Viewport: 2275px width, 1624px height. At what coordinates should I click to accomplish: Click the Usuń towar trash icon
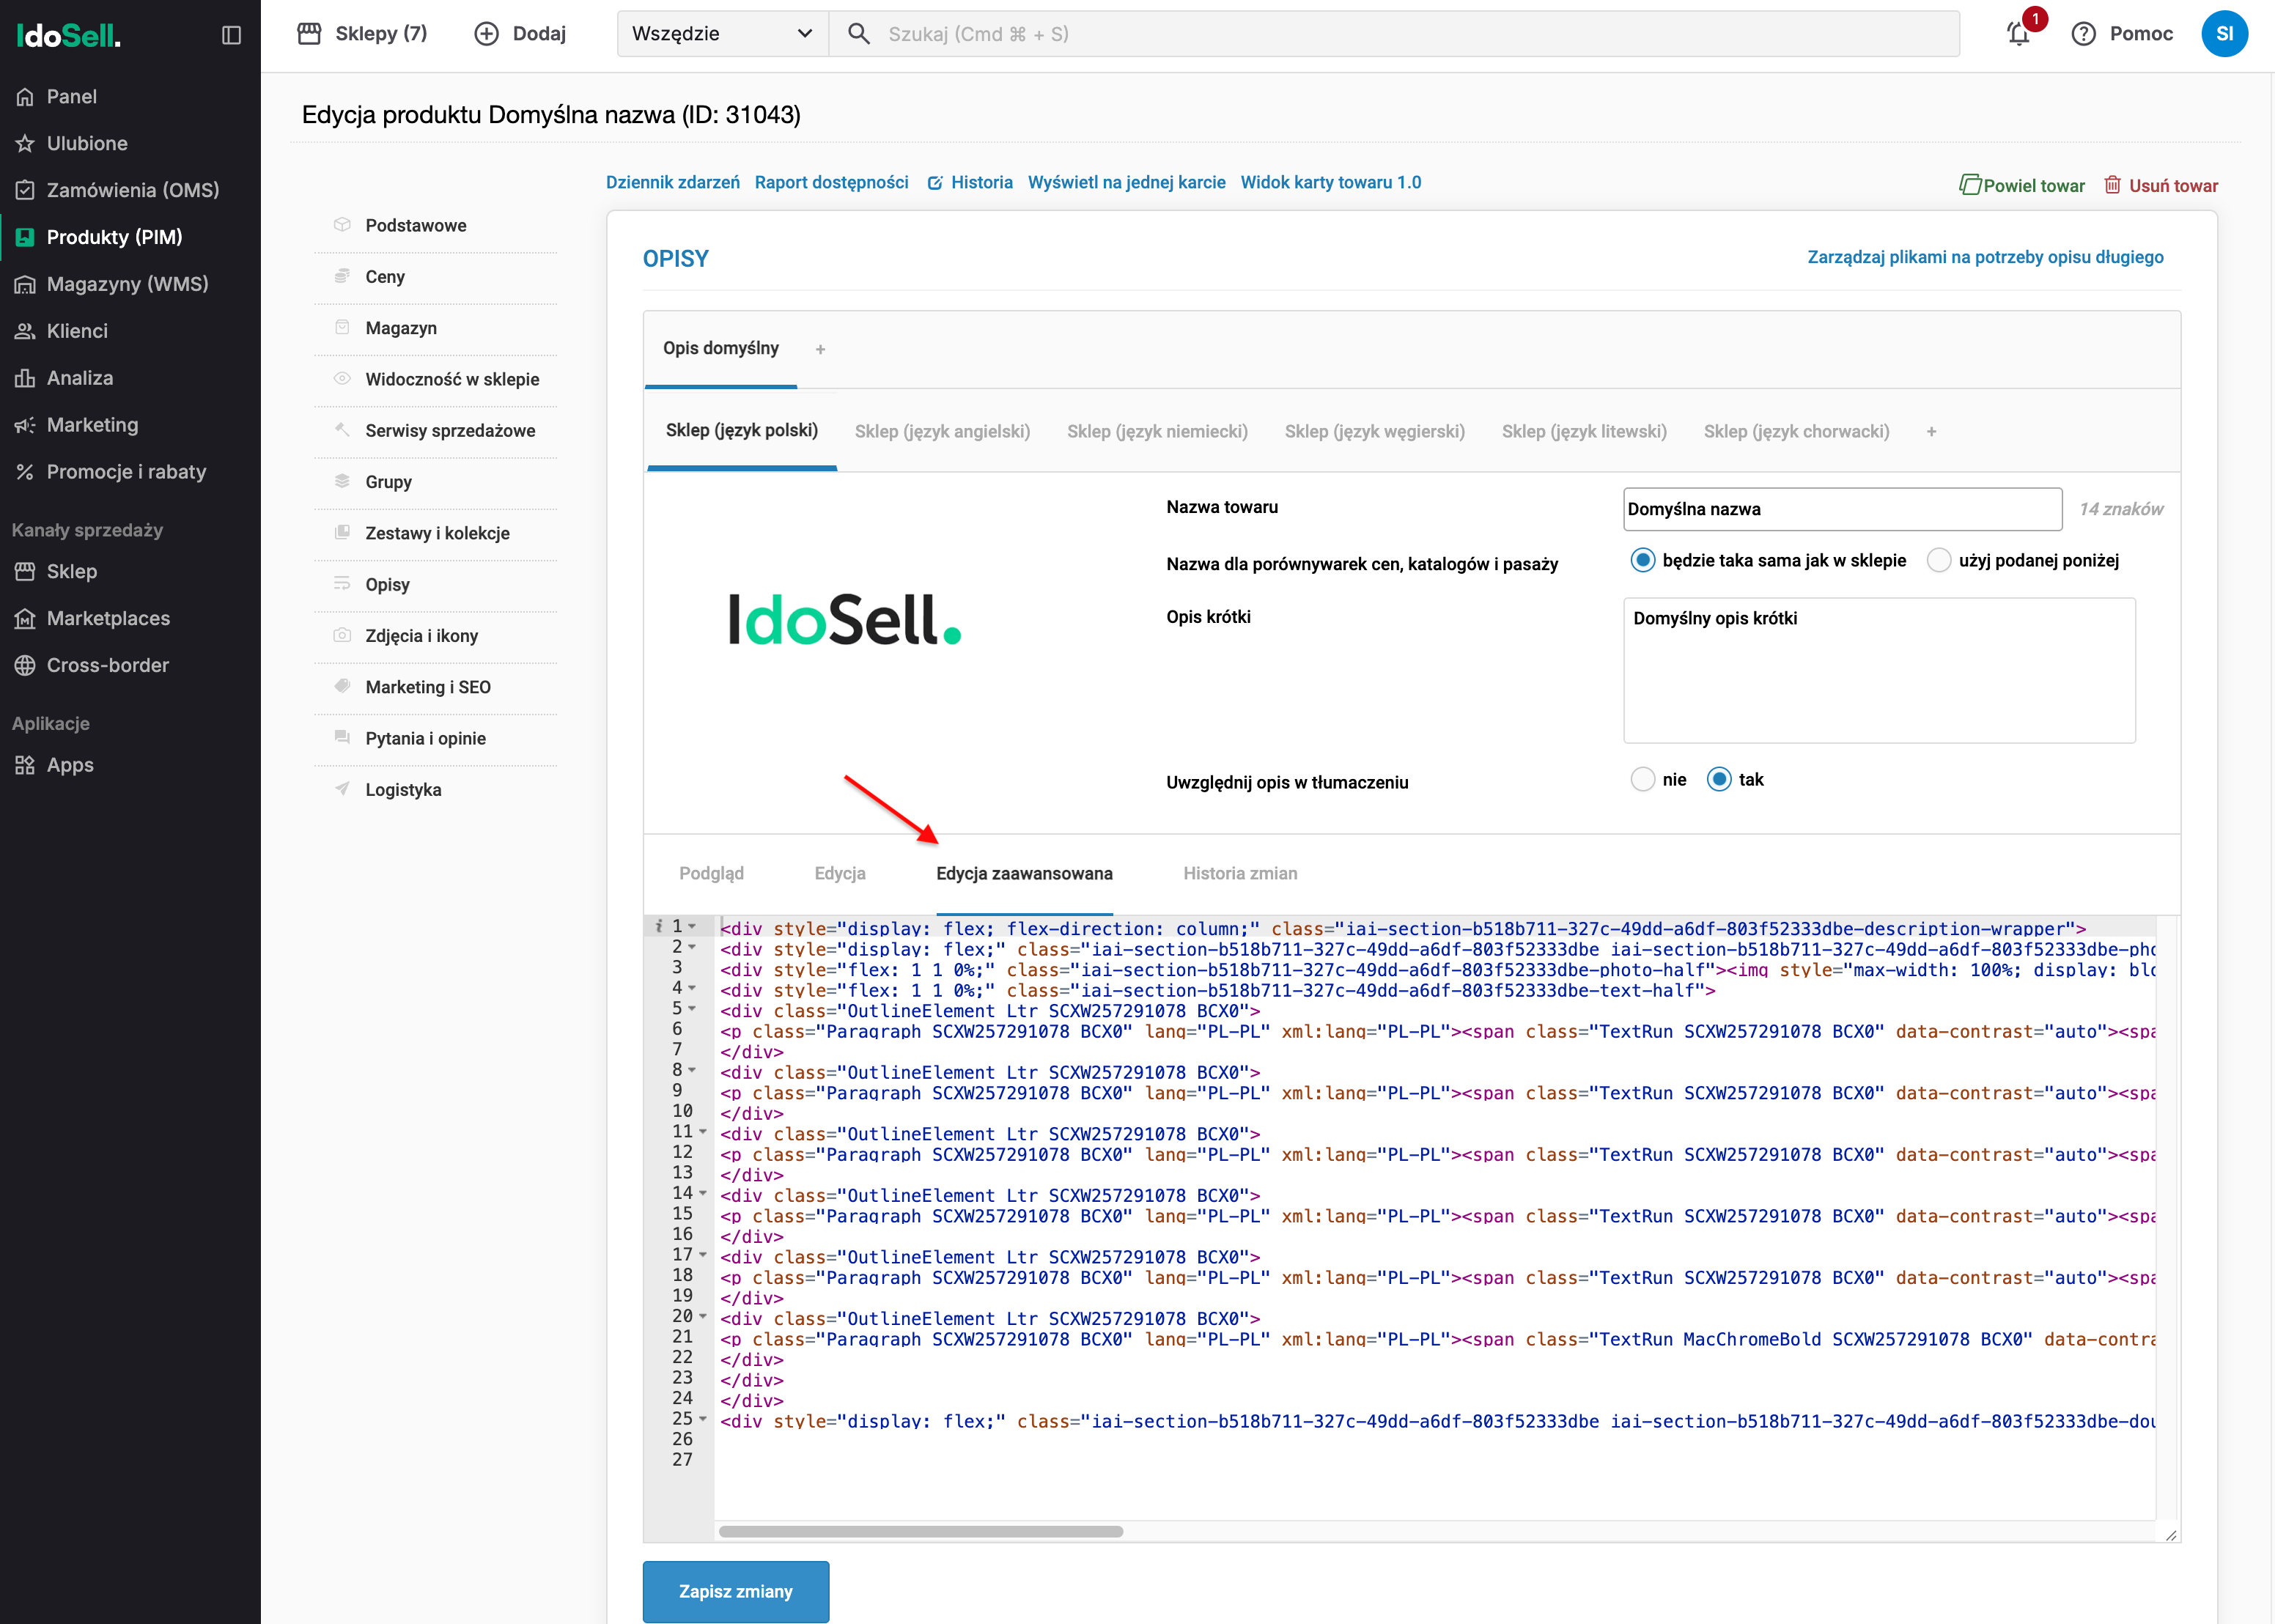coord(2112,185)
